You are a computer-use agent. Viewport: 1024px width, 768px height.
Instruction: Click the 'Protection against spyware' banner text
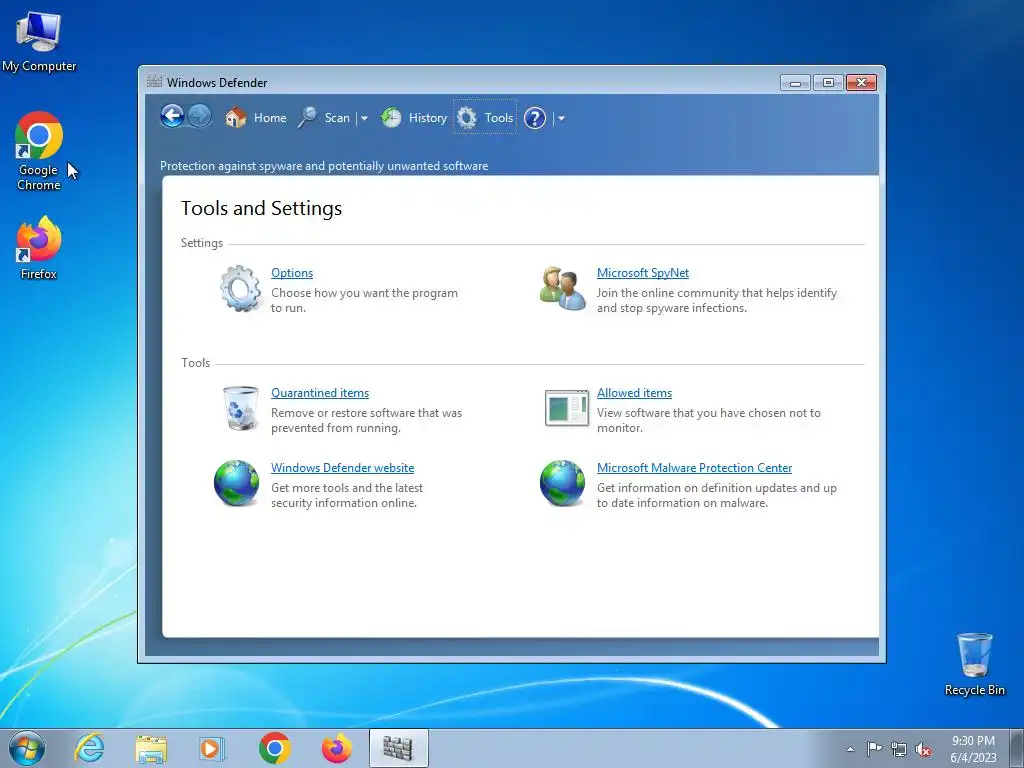(324, 166)
